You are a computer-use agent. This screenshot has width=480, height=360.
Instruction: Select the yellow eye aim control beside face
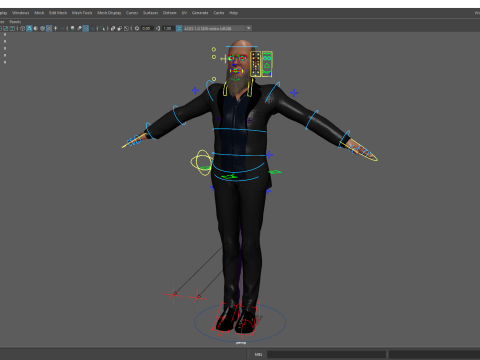coord(223,59)
